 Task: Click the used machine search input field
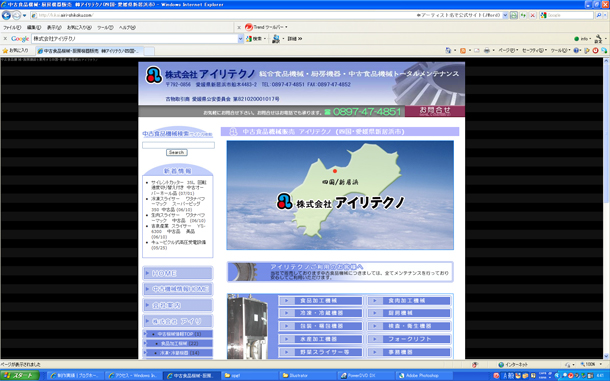(x=178, y=145)
